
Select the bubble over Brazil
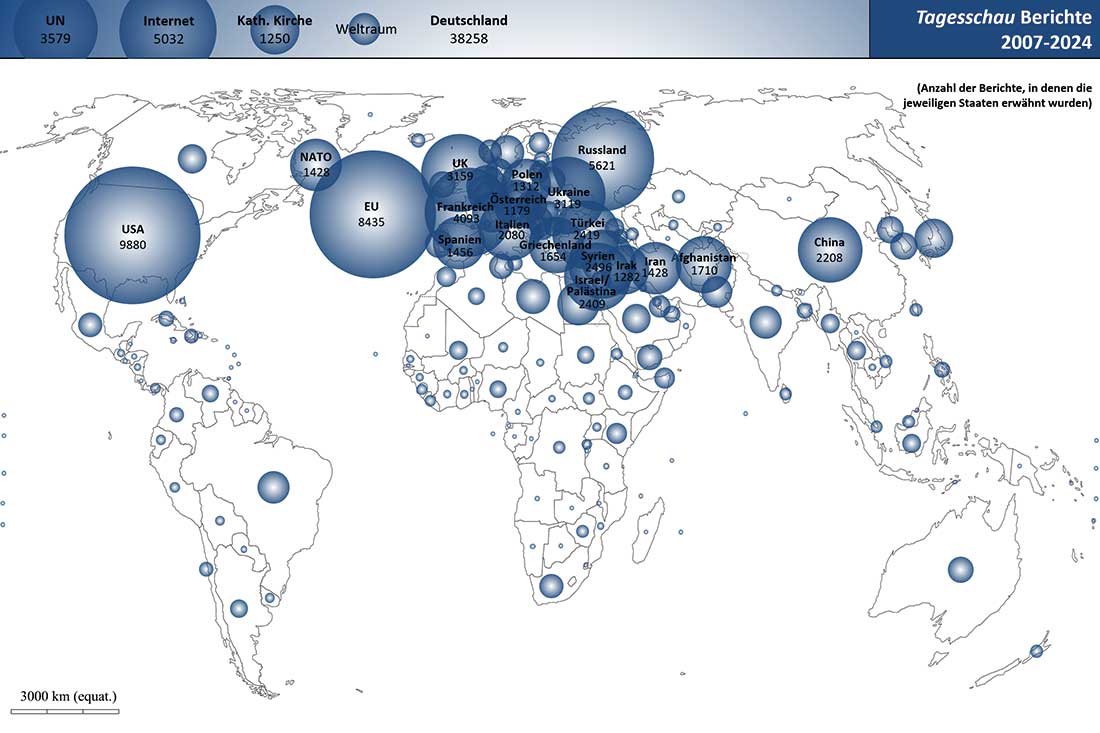click(273, 487)
